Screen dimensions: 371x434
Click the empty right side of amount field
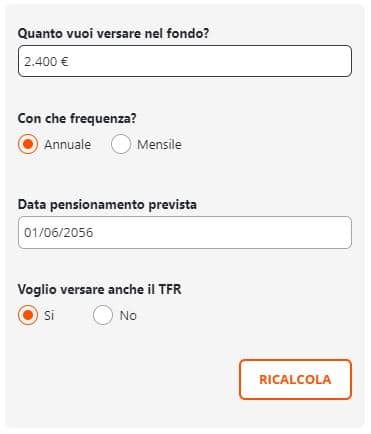[x=267, y=61]
